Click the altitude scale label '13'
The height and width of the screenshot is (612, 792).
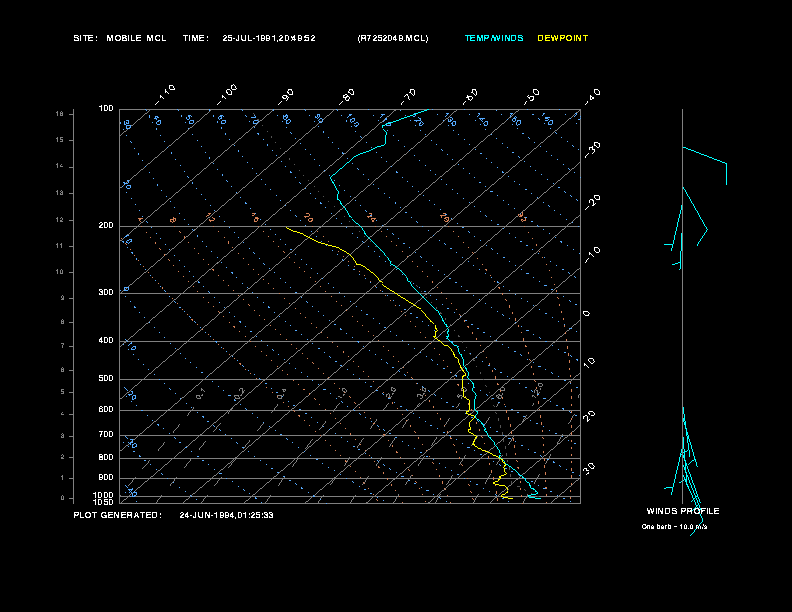[60, 193]
